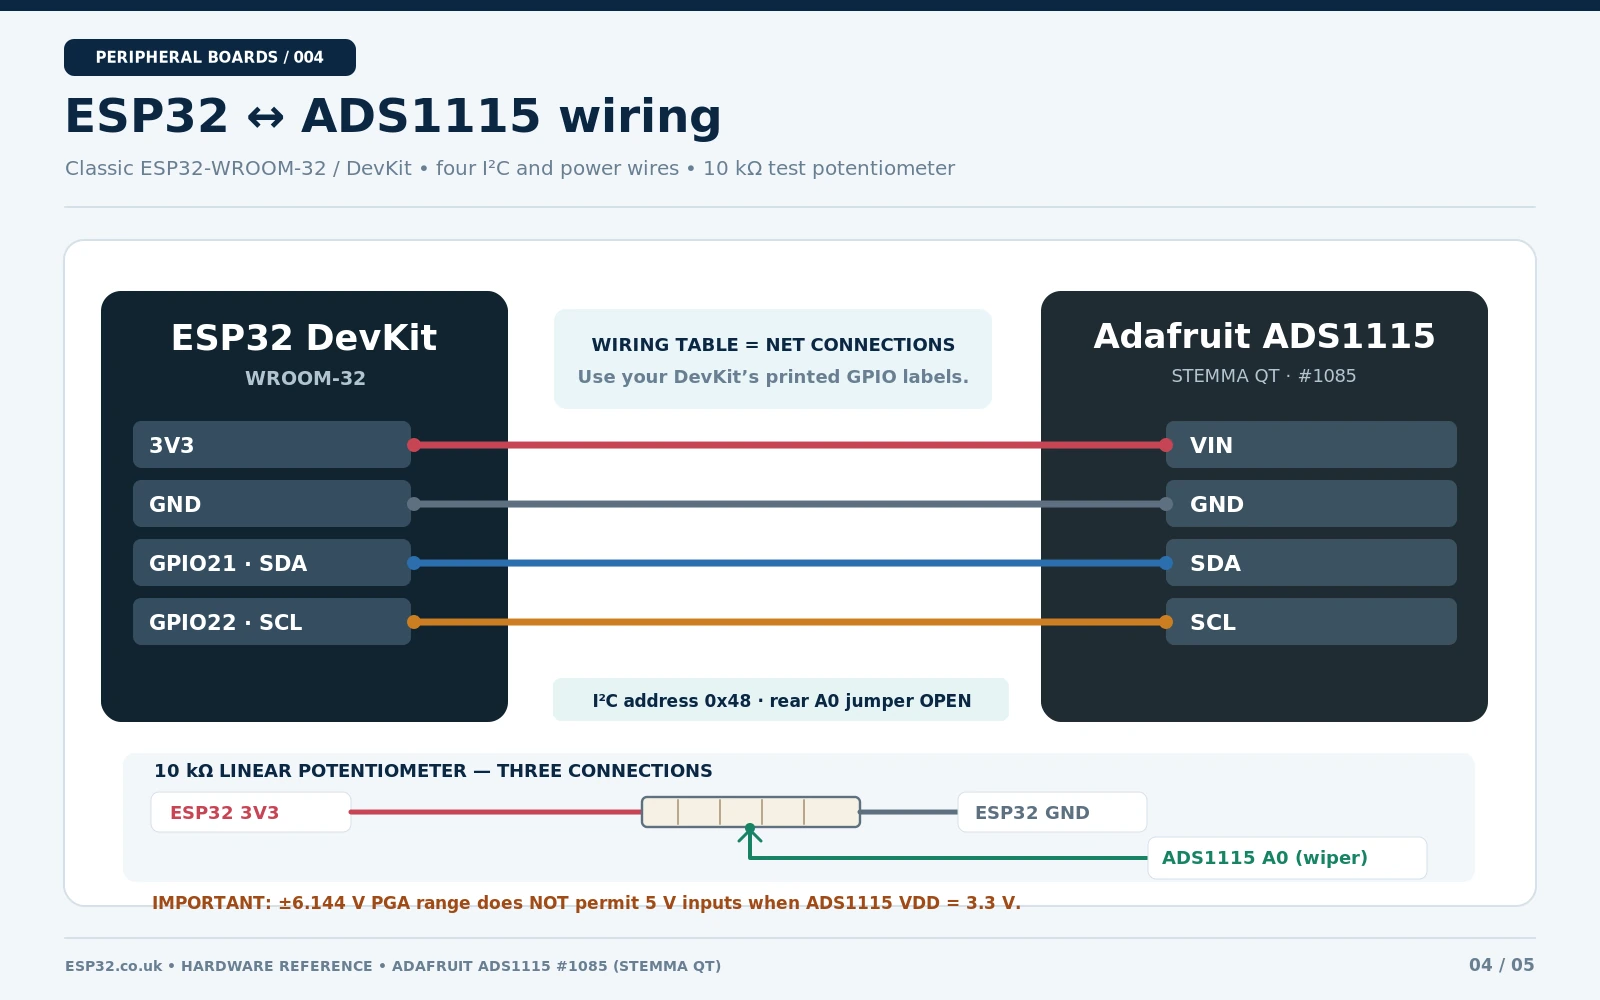The width and height of the screenshot is (1600, 1000).
Task: Click the IMPORTANT ±6.144 V PGA warning
Action: pyautogui.click(x=586, y=903)
